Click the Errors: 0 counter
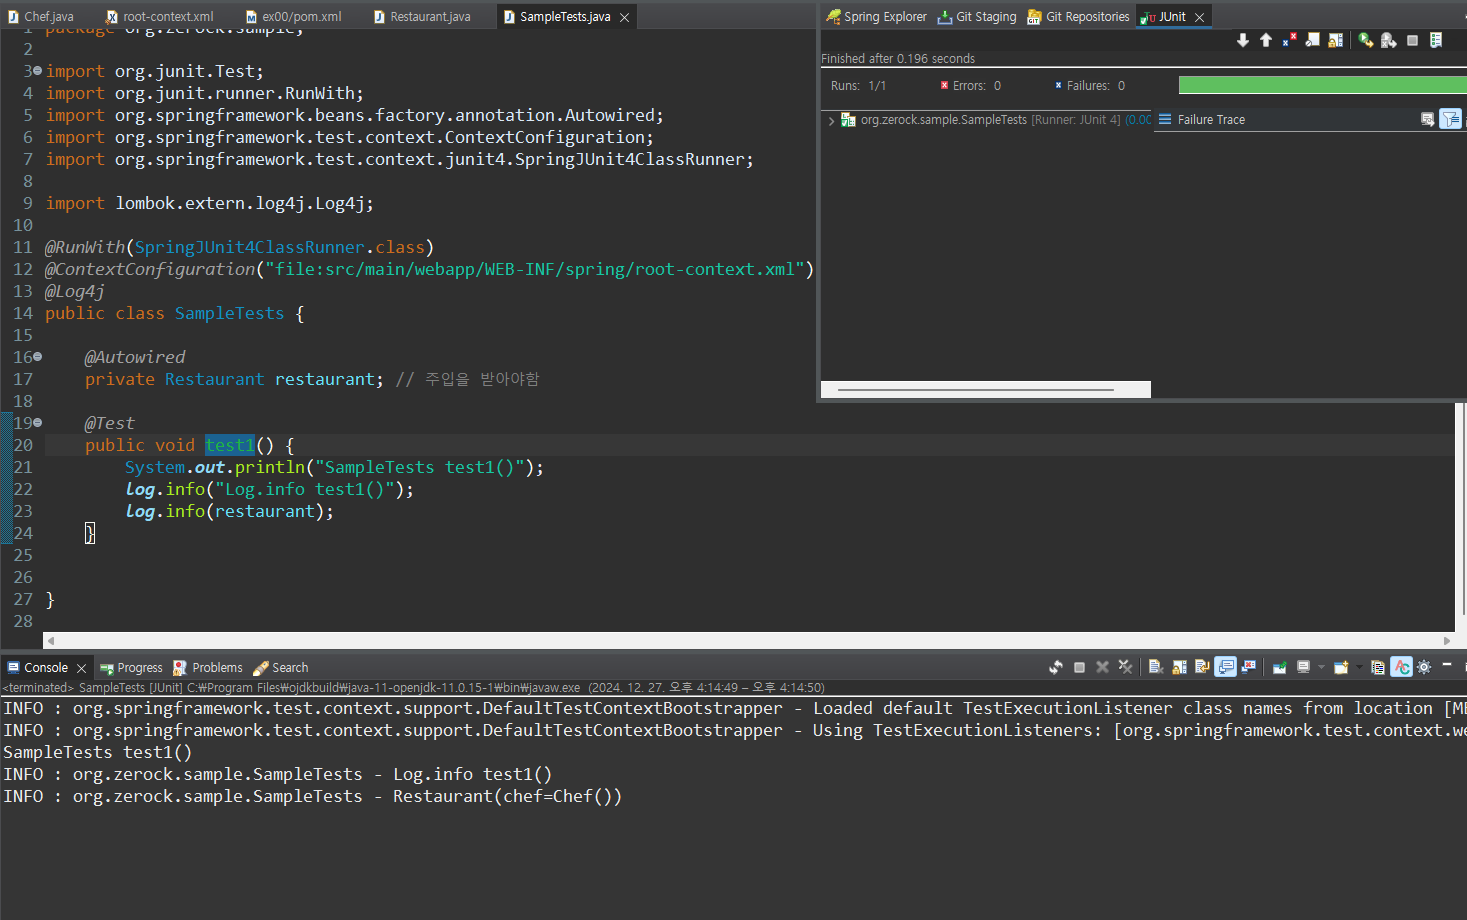Screen dimensions: 1467x920 970,86
